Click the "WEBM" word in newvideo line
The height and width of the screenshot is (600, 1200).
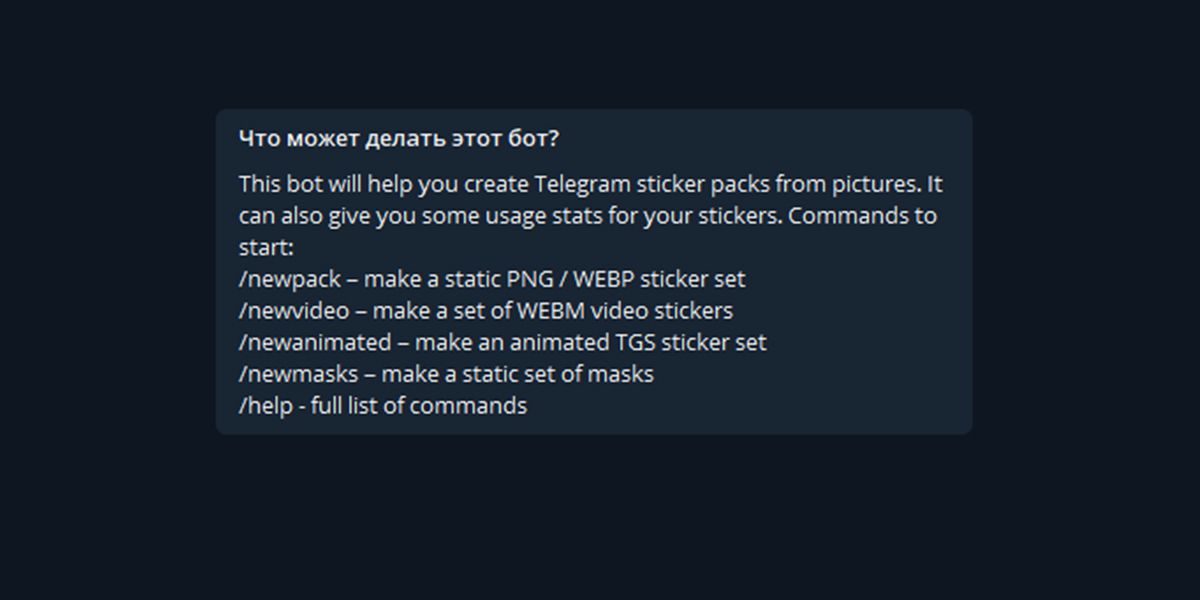pos(553,311)
